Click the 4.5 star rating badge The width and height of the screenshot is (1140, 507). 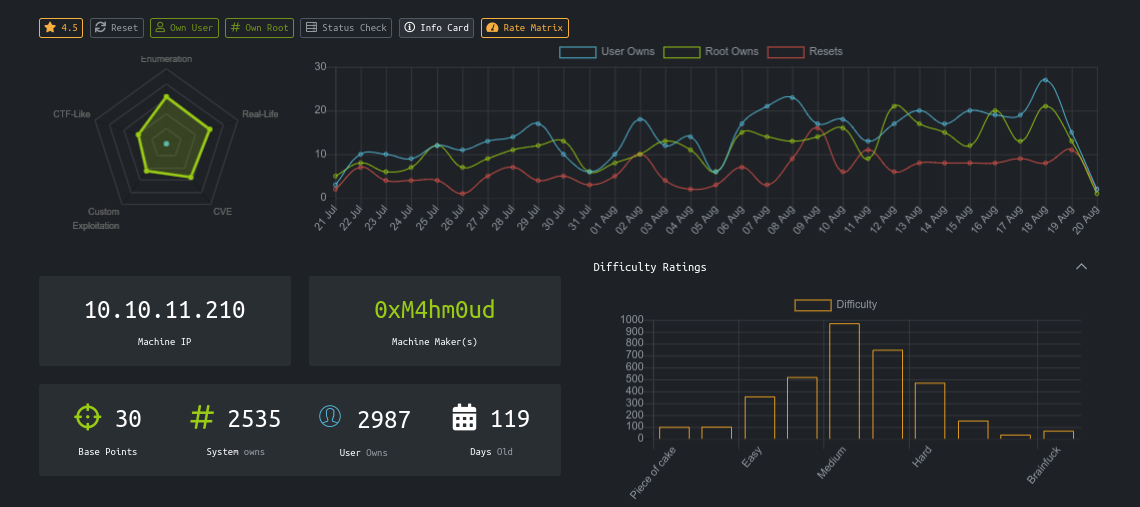(x=61, y=28)
